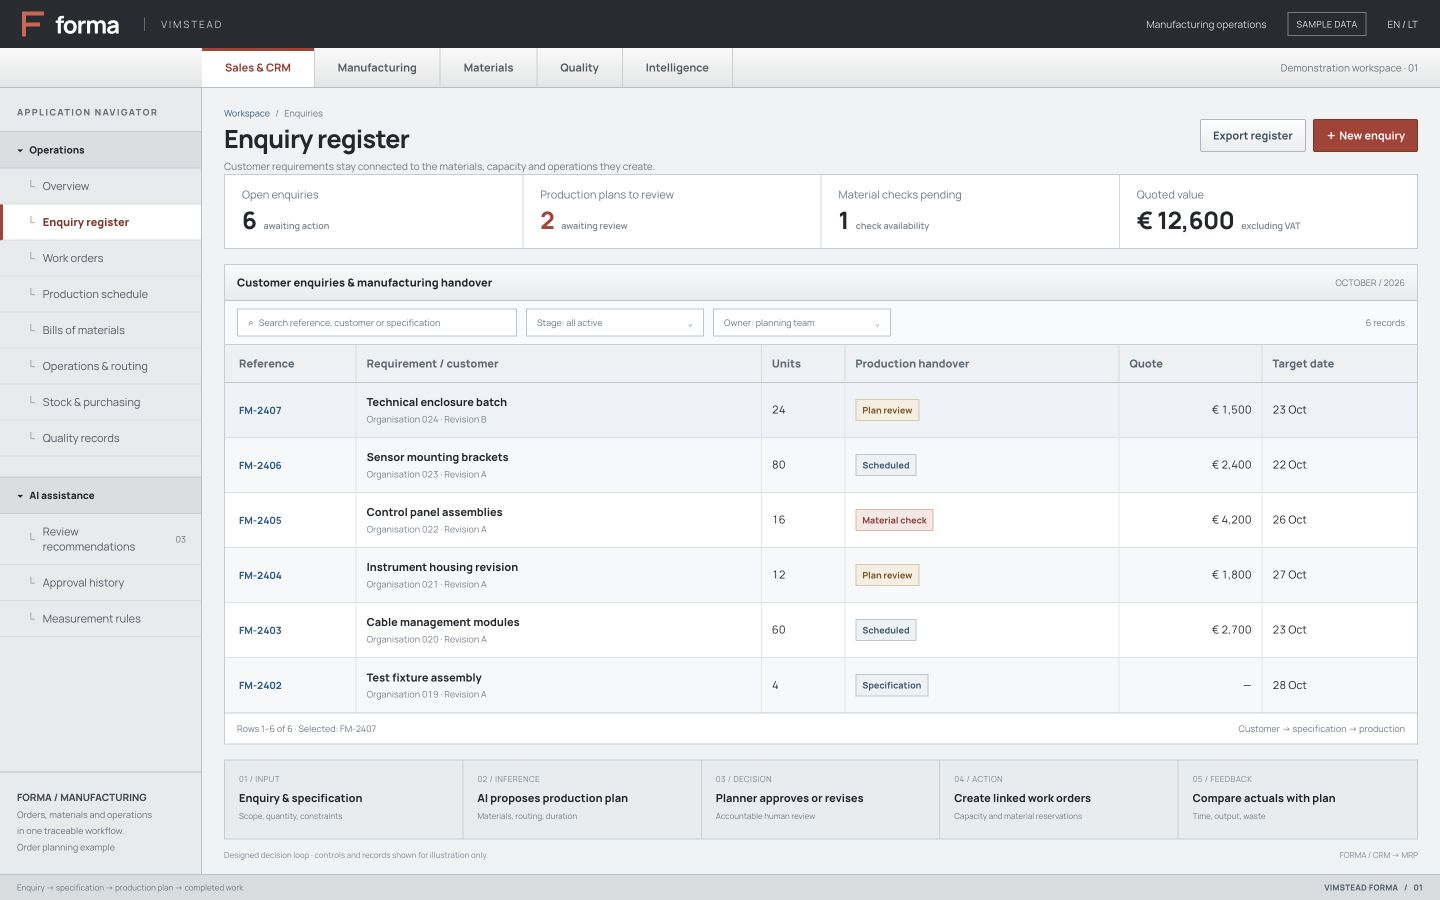1440x900 pixels.
Task: Open the Stage: all active dropdown
Action: 615,323
